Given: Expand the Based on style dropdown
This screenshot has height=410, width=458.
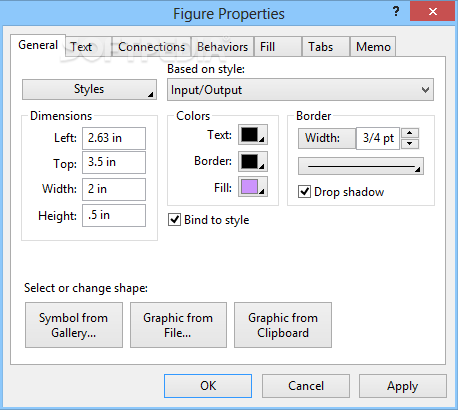Looking at the screenshot, I should (300, 90).
